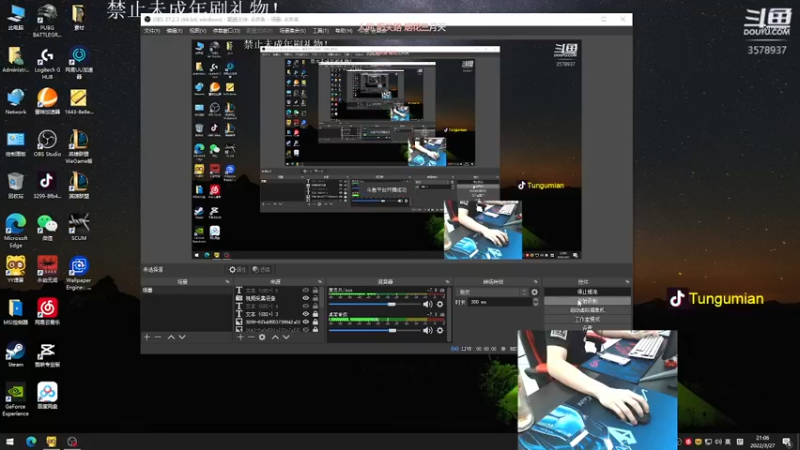Toggle visibility of the 文本 (GDI+) 5 source
800x450 pixels.
[306, 290]
